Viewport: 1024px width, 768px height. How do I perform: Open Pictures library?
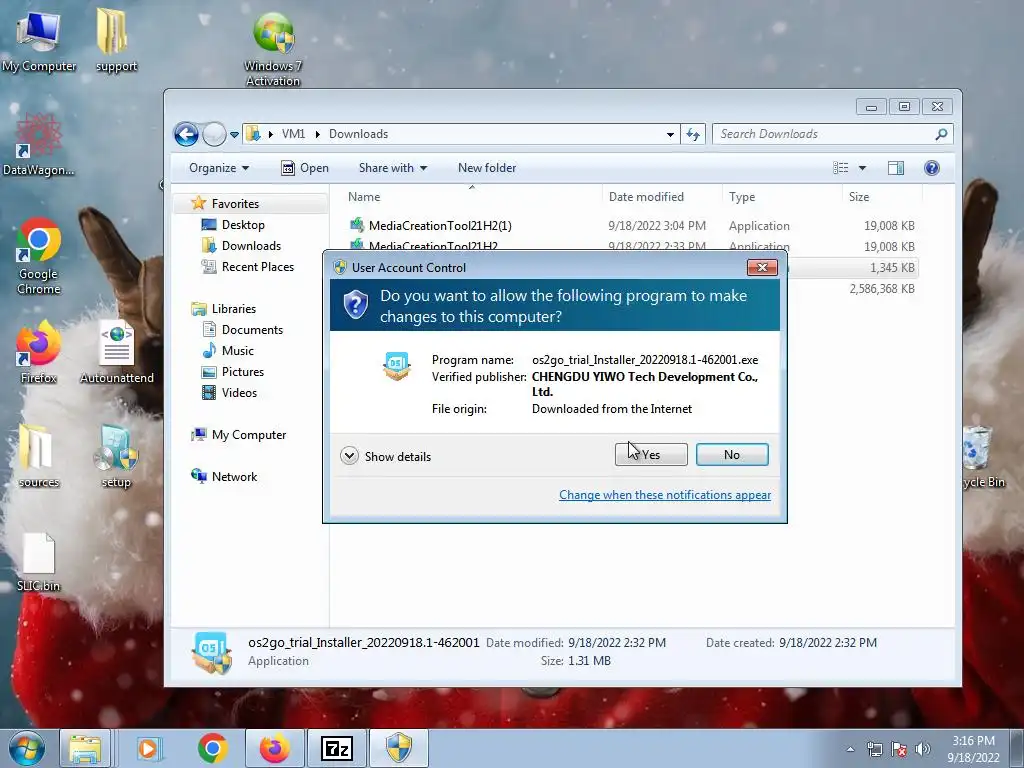(243, 372)
